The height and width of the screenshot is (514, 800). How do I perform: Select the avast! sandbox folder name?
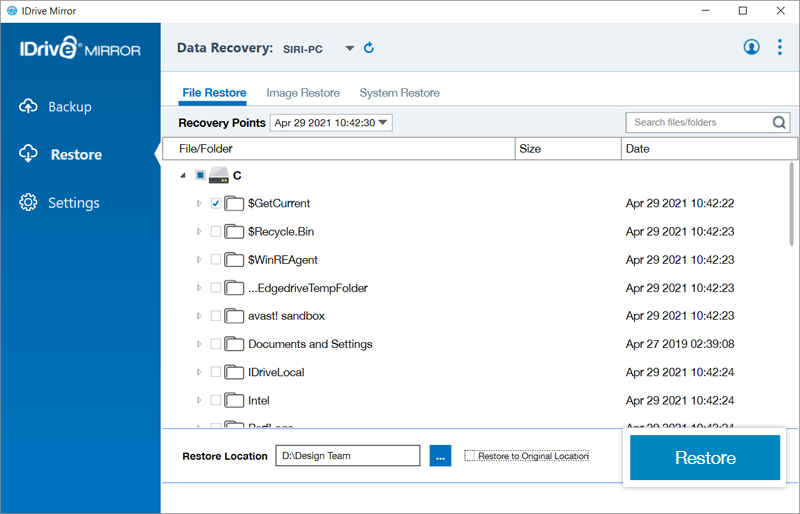(286, 316)
